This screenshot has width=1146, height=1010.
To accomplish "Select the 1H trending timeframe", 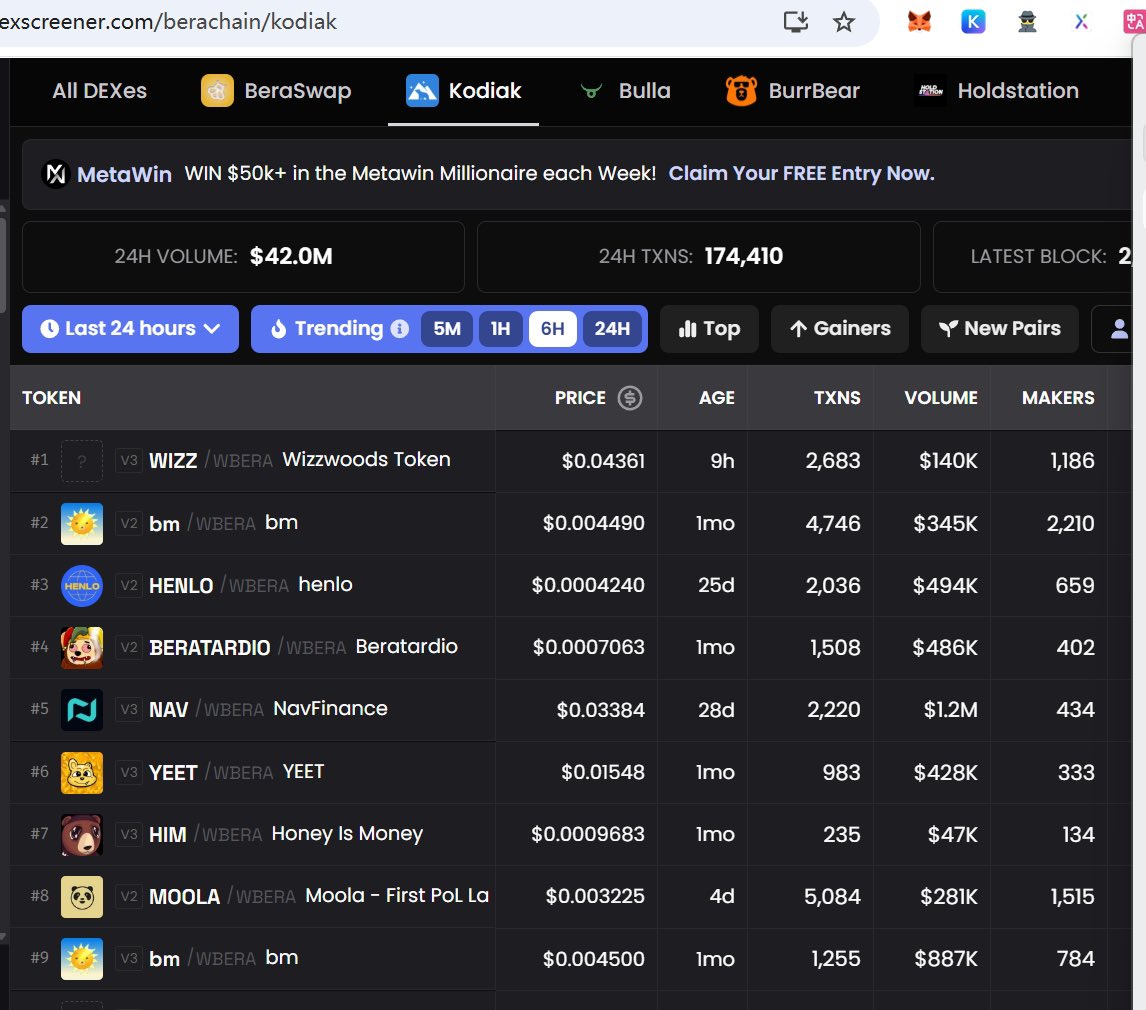I will click(501, 329).
